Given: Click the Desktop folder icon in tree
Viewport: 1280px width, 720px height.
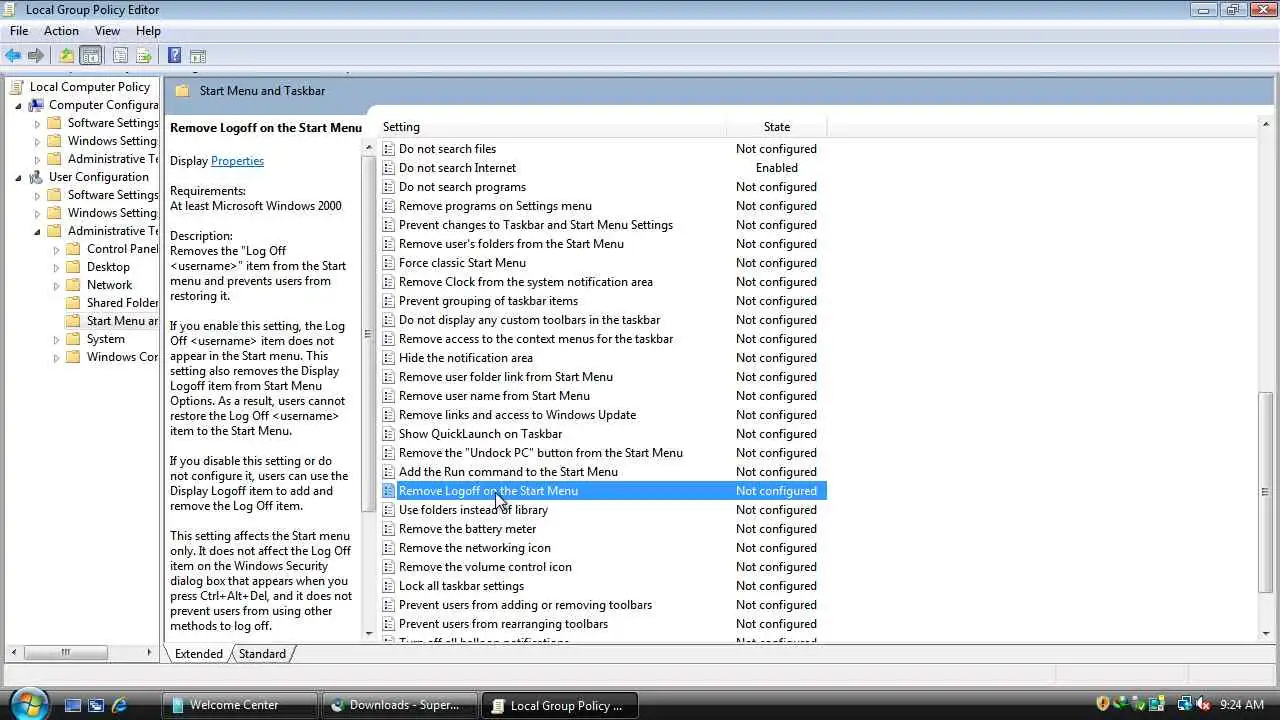Looking at the screenshot, I should point(73,267).
